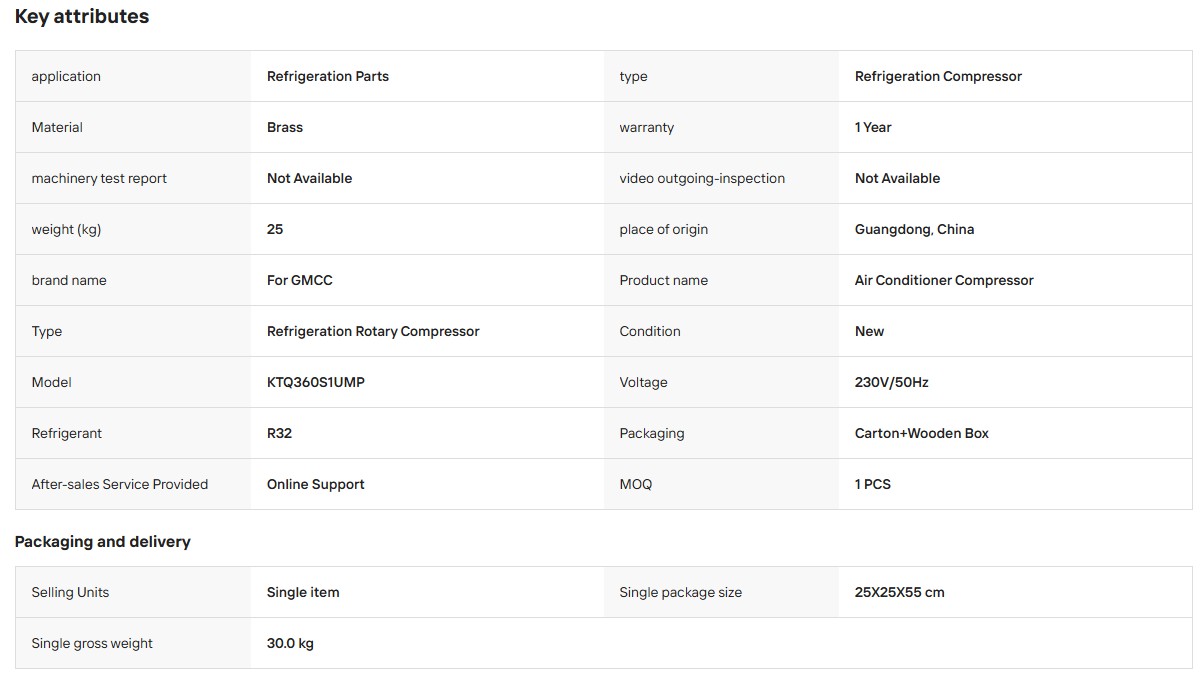Screen dimensions: 1200x678
Task: Select the R32 refrigerant value
Action: [279, 433]
